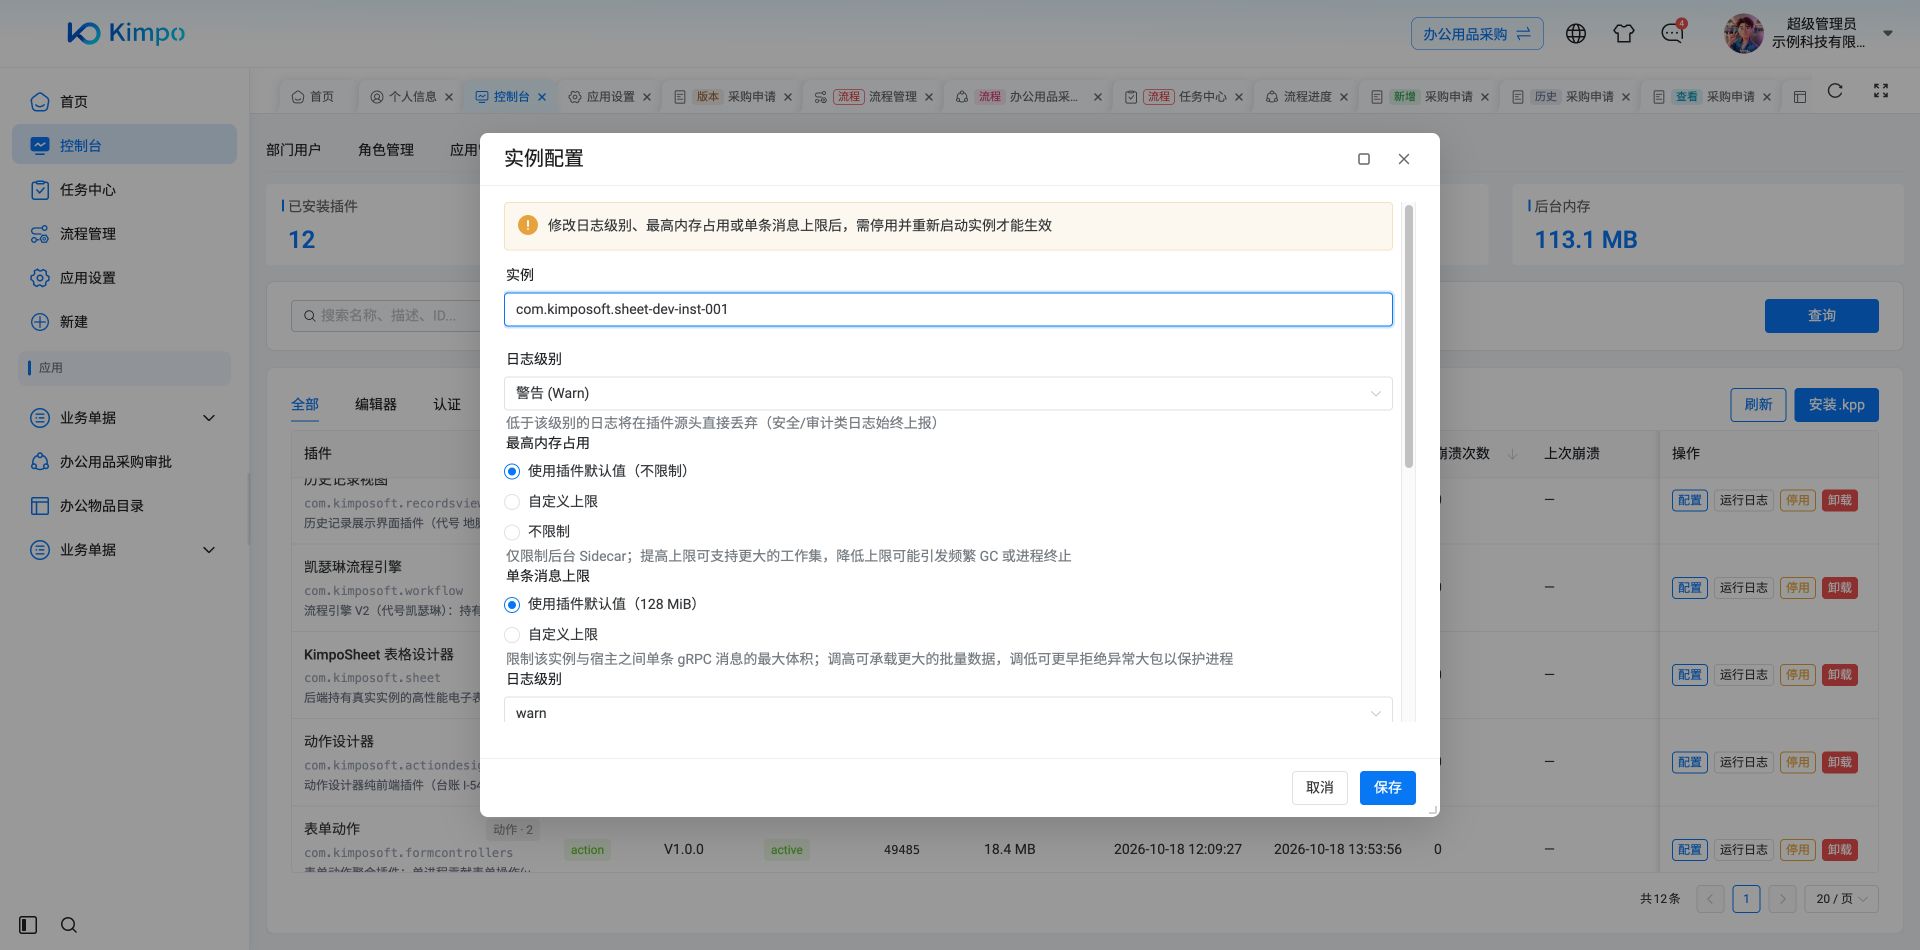Screen dimensions: 1920x950
Task: Select 自定义上限 under 最高内存占用
Action: pos(512,502)
